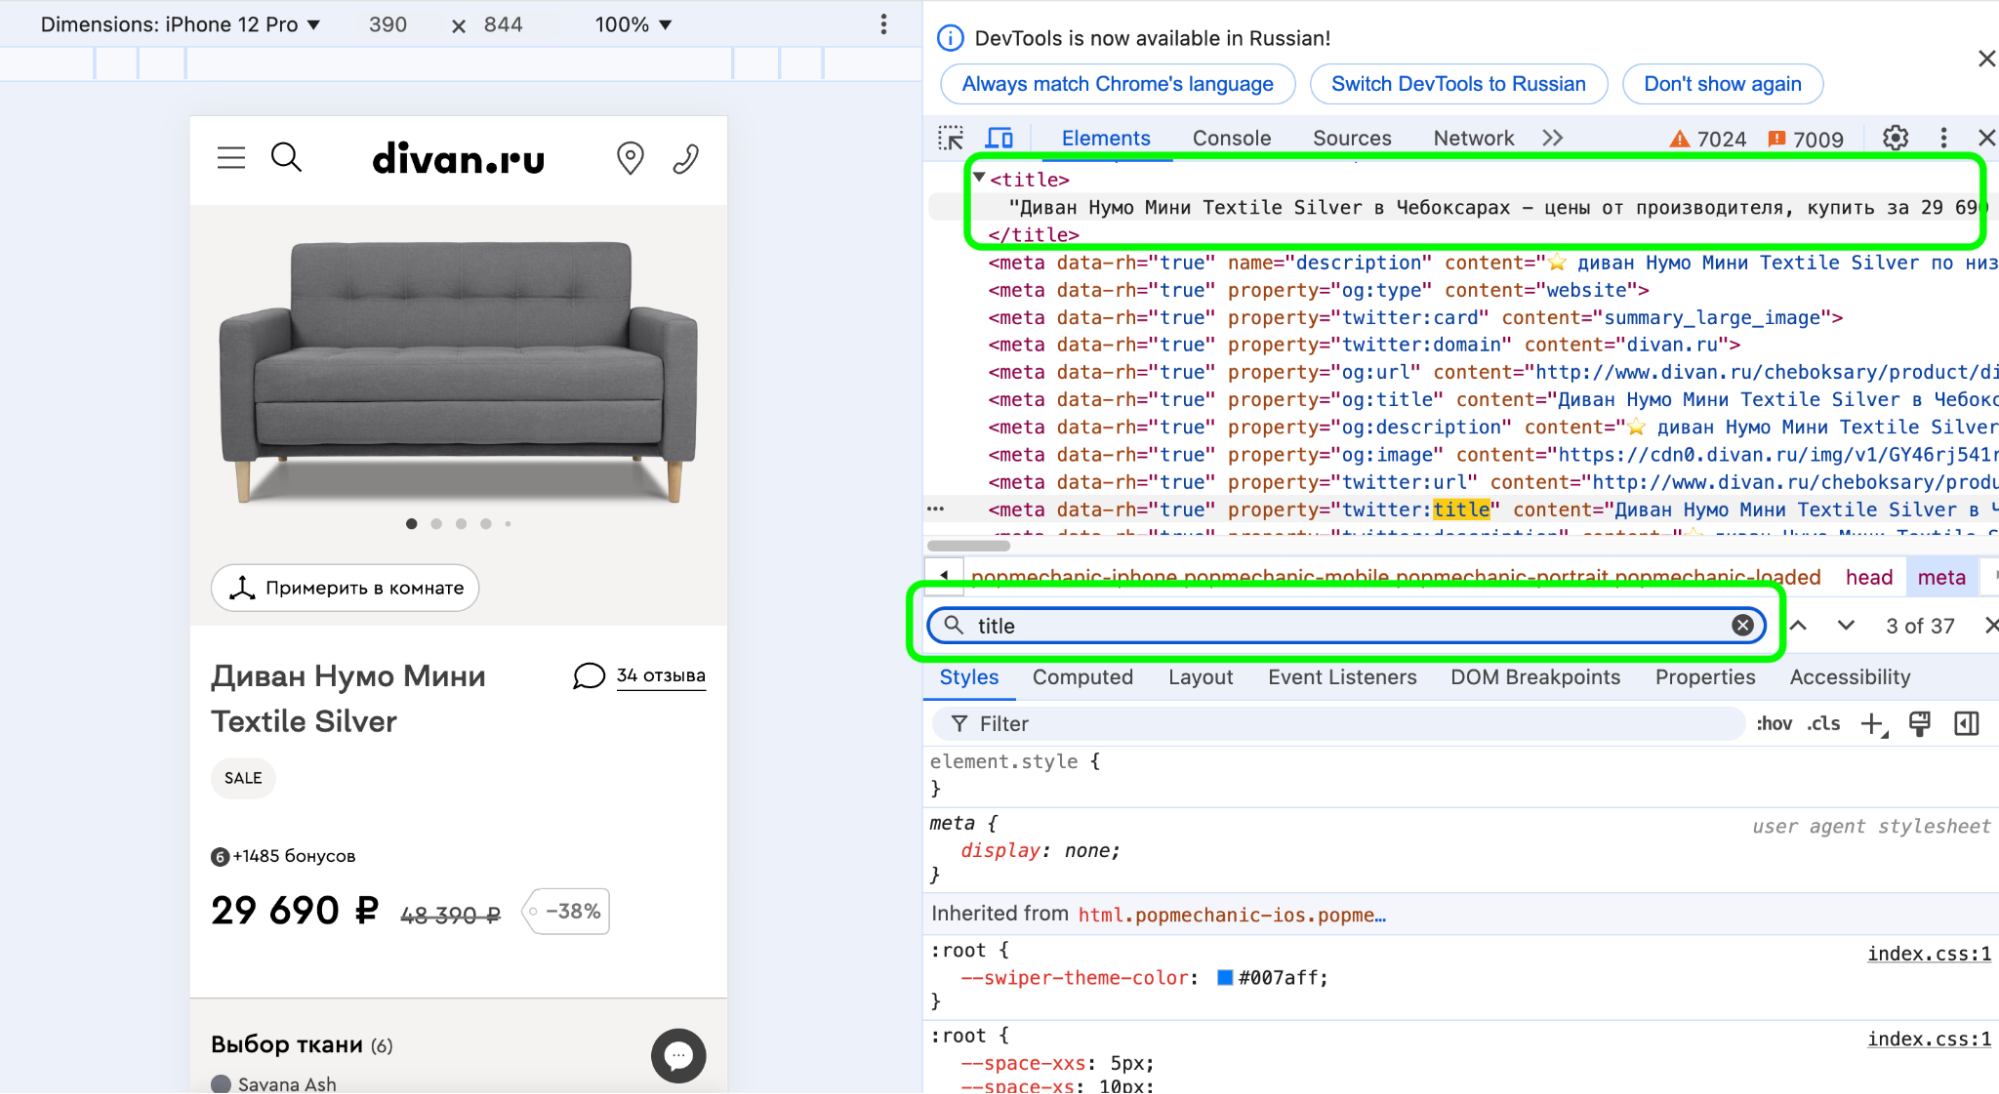Switch to the Network tab
Screen dimensions: 1999x1094
[x=1473, y=138]
